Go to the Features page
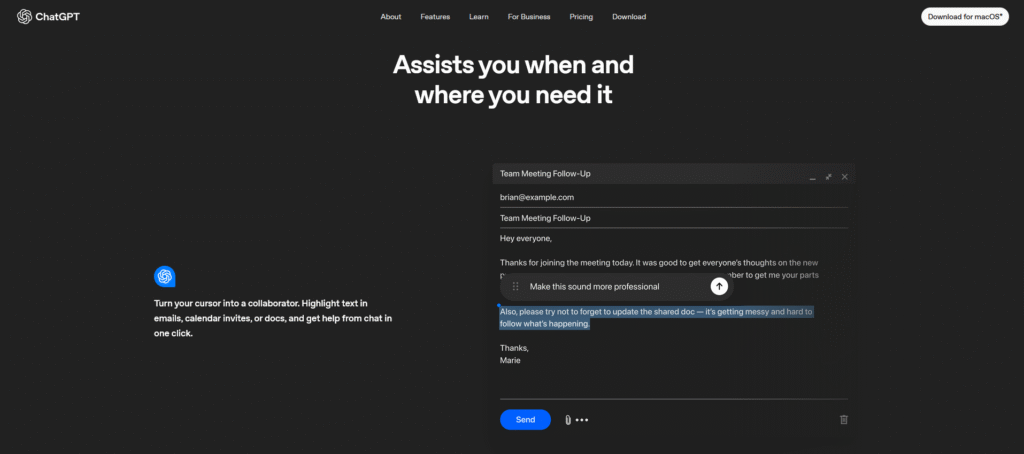Screen dimensions: 1024x454 pyautogui.click(x=435, y=17)
